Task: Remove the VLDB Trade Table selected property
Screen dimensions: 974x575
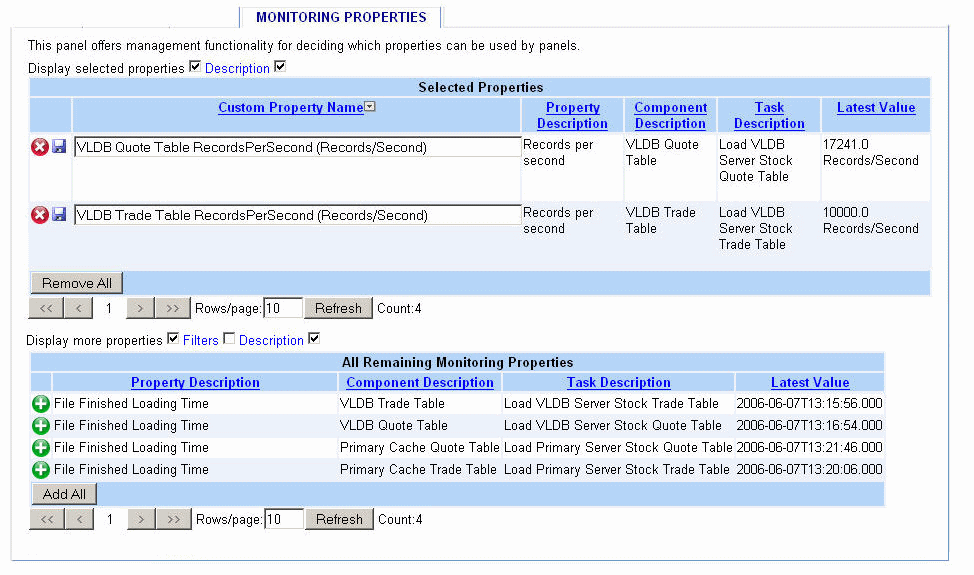Action: [40, 215]
